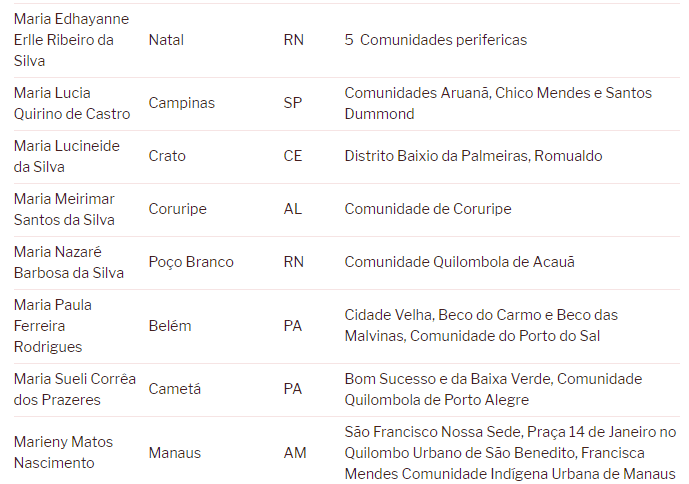Click the Belém city cell
The height and width of the screenshot is (484, 689).
pyautogui.click(x=170, y=326)
